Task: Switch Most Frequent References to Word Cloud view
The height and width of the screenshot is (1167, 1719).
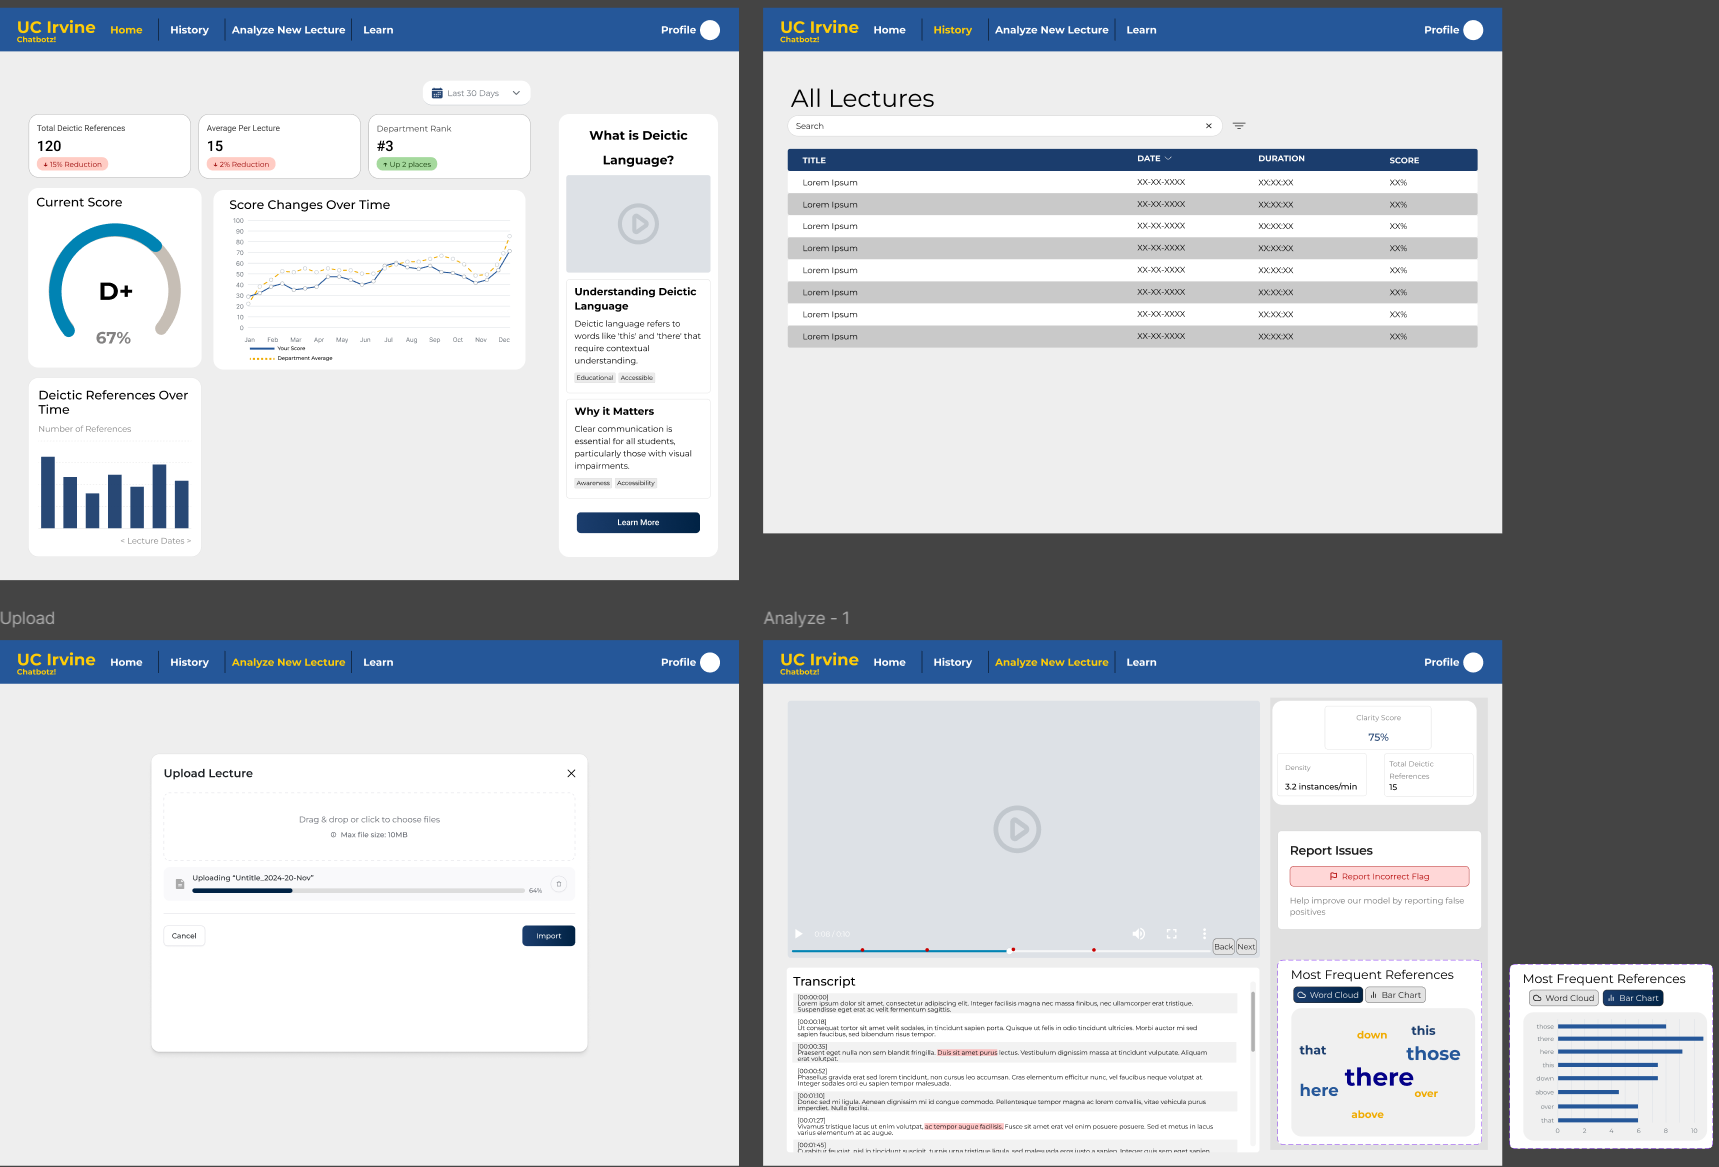Action: click(x=1327, y=994)
